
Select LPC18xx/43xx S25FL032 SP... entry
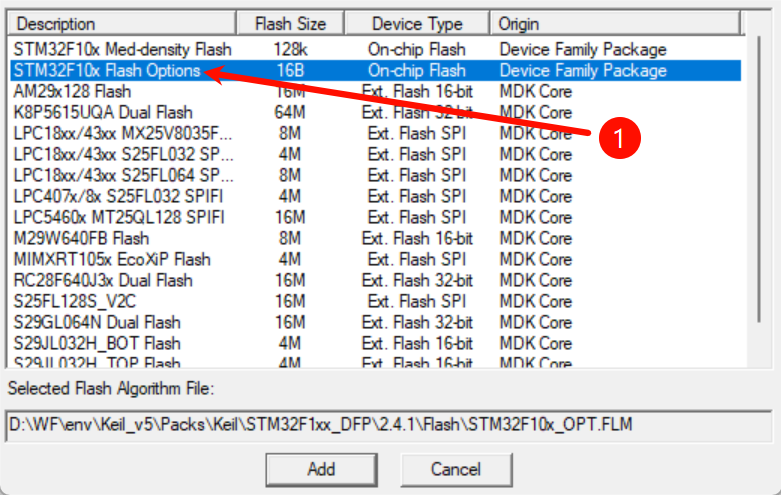tap(376, 154)
